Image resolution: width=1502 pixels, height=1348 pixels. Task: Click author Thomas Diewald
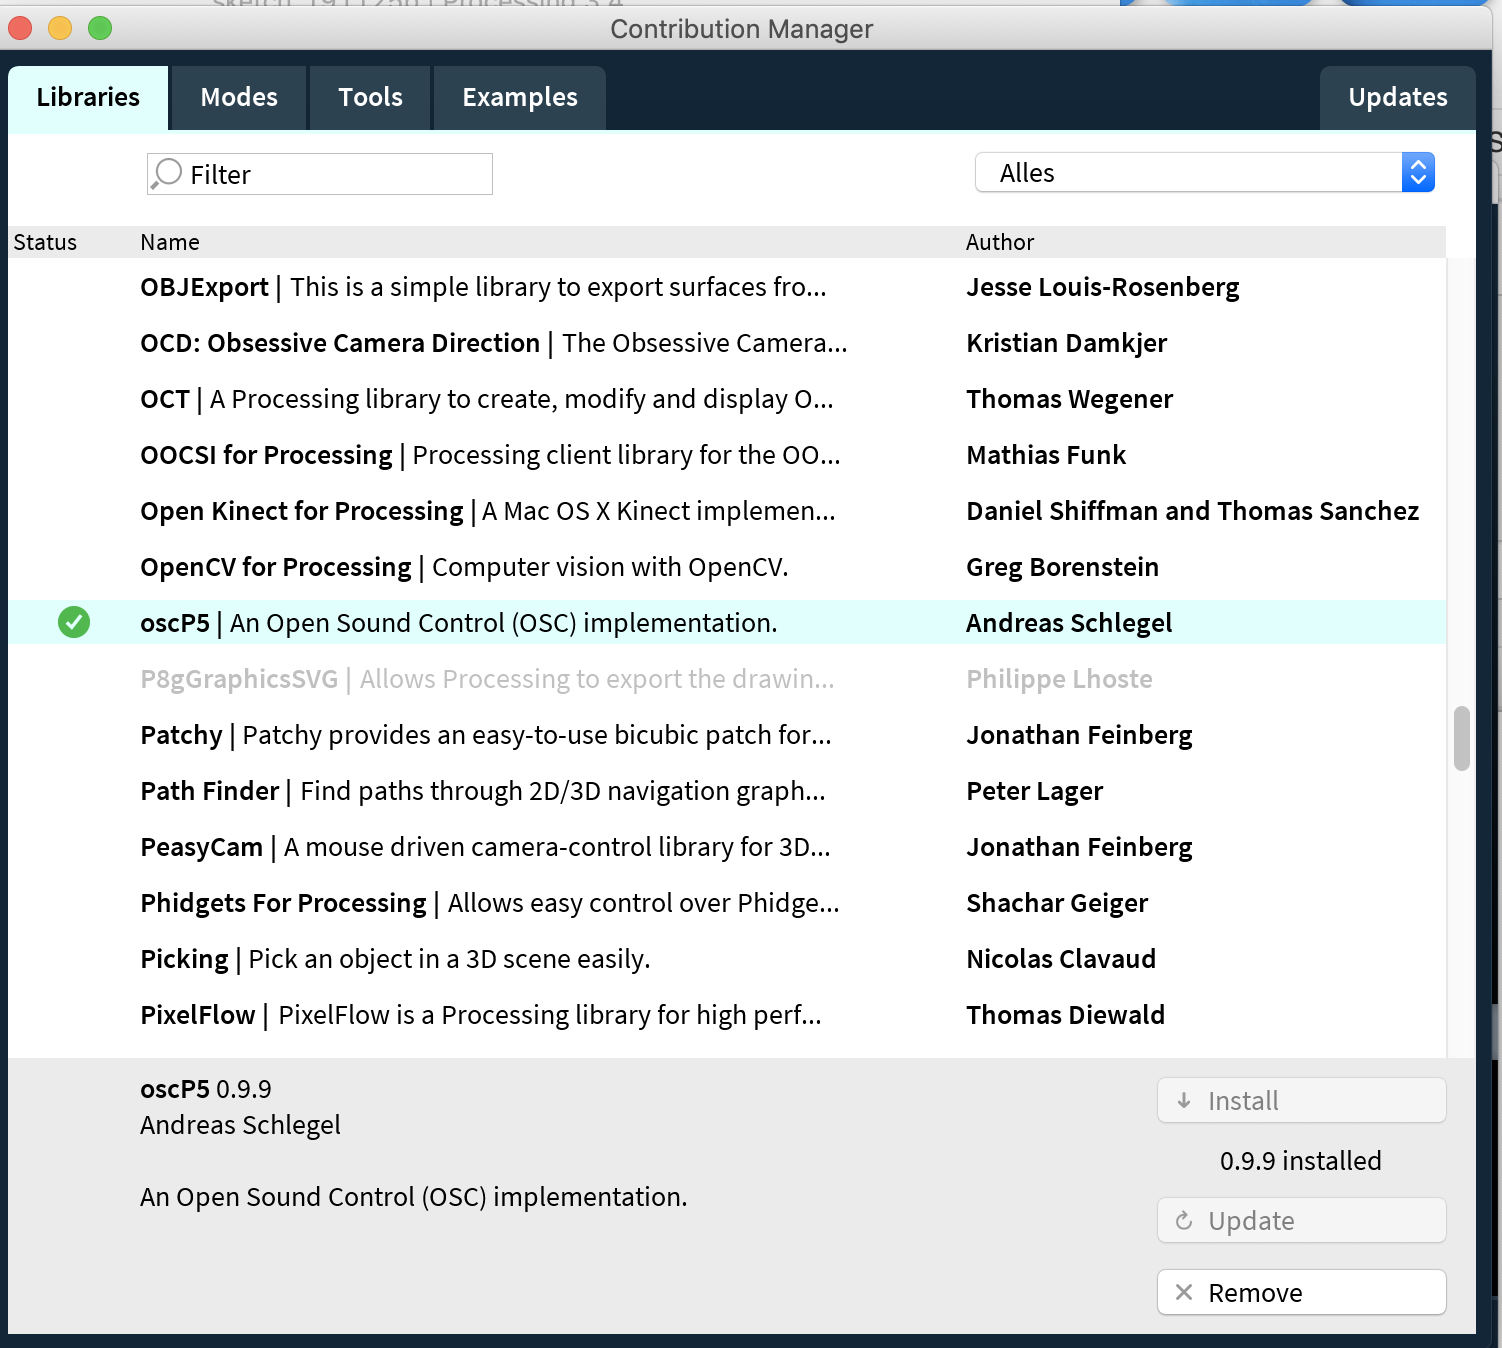coord(1066,1015)
